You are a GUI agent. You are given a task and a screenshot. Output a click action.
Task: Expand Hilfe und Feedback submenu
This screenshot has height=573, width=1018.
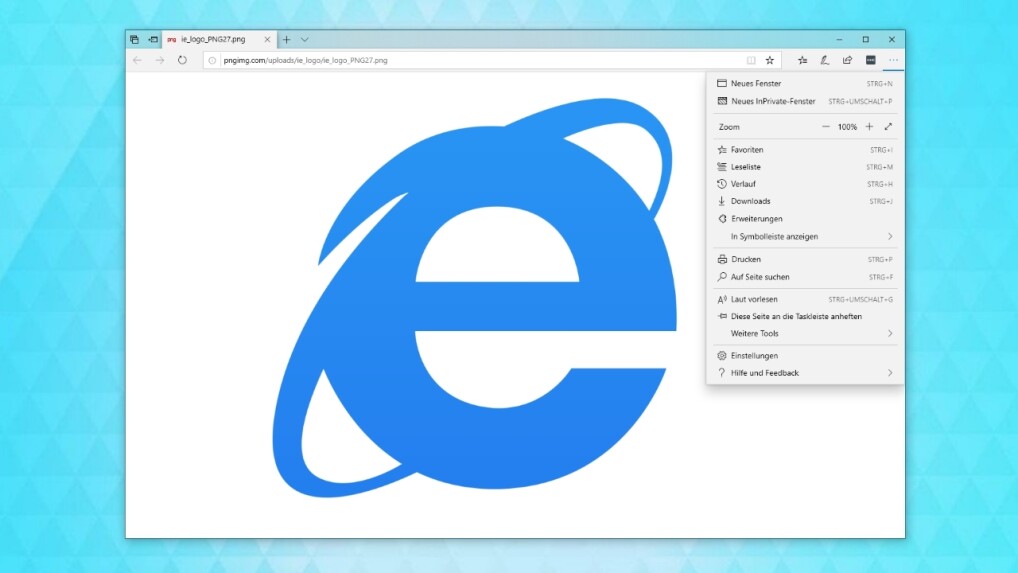point(805,372)
